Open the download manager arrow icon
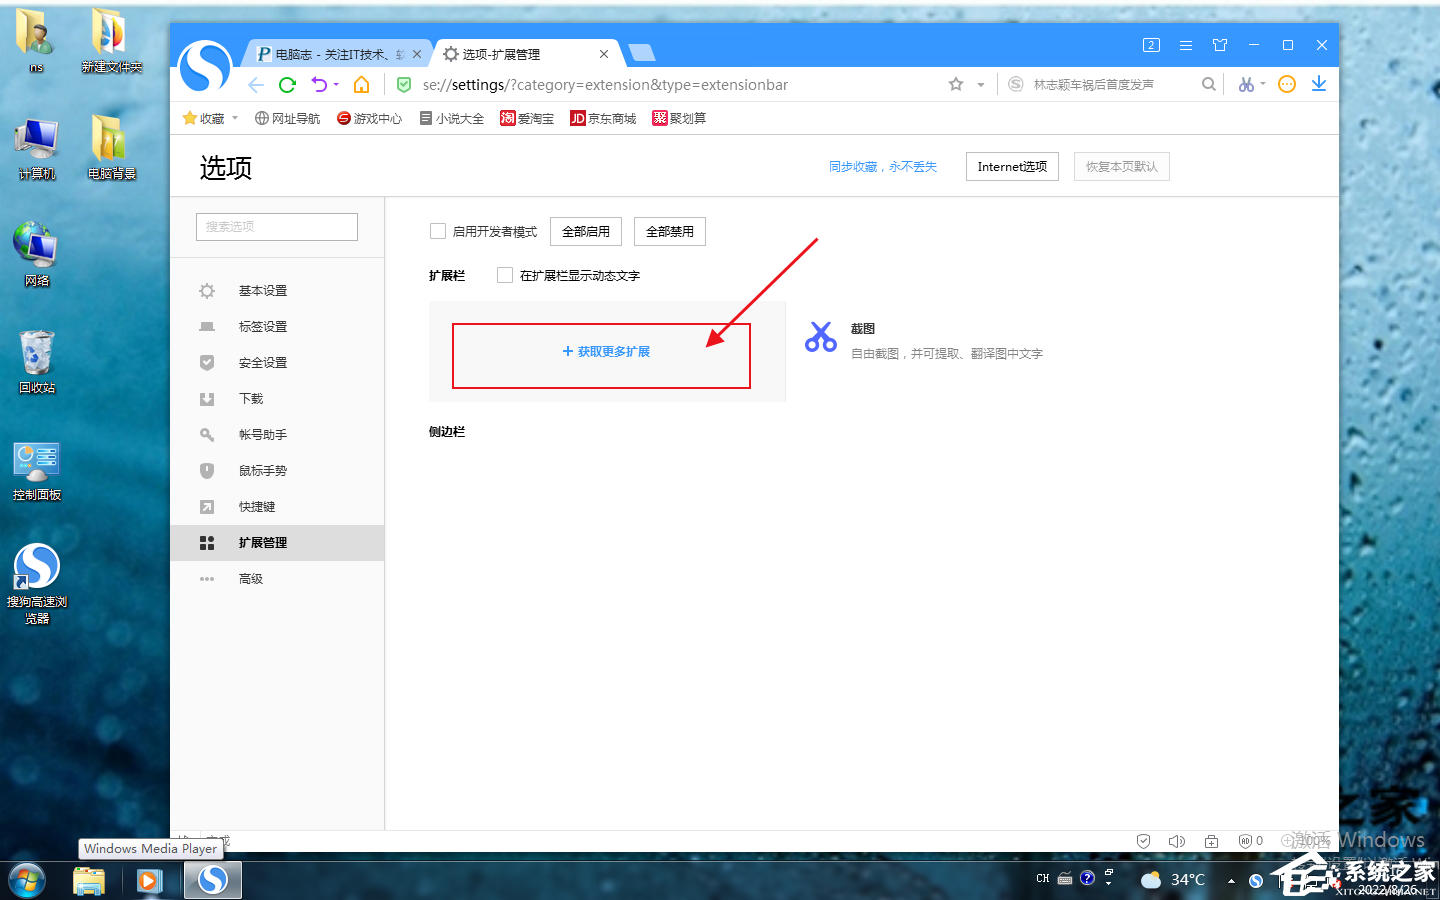 tap(1319, 85)
